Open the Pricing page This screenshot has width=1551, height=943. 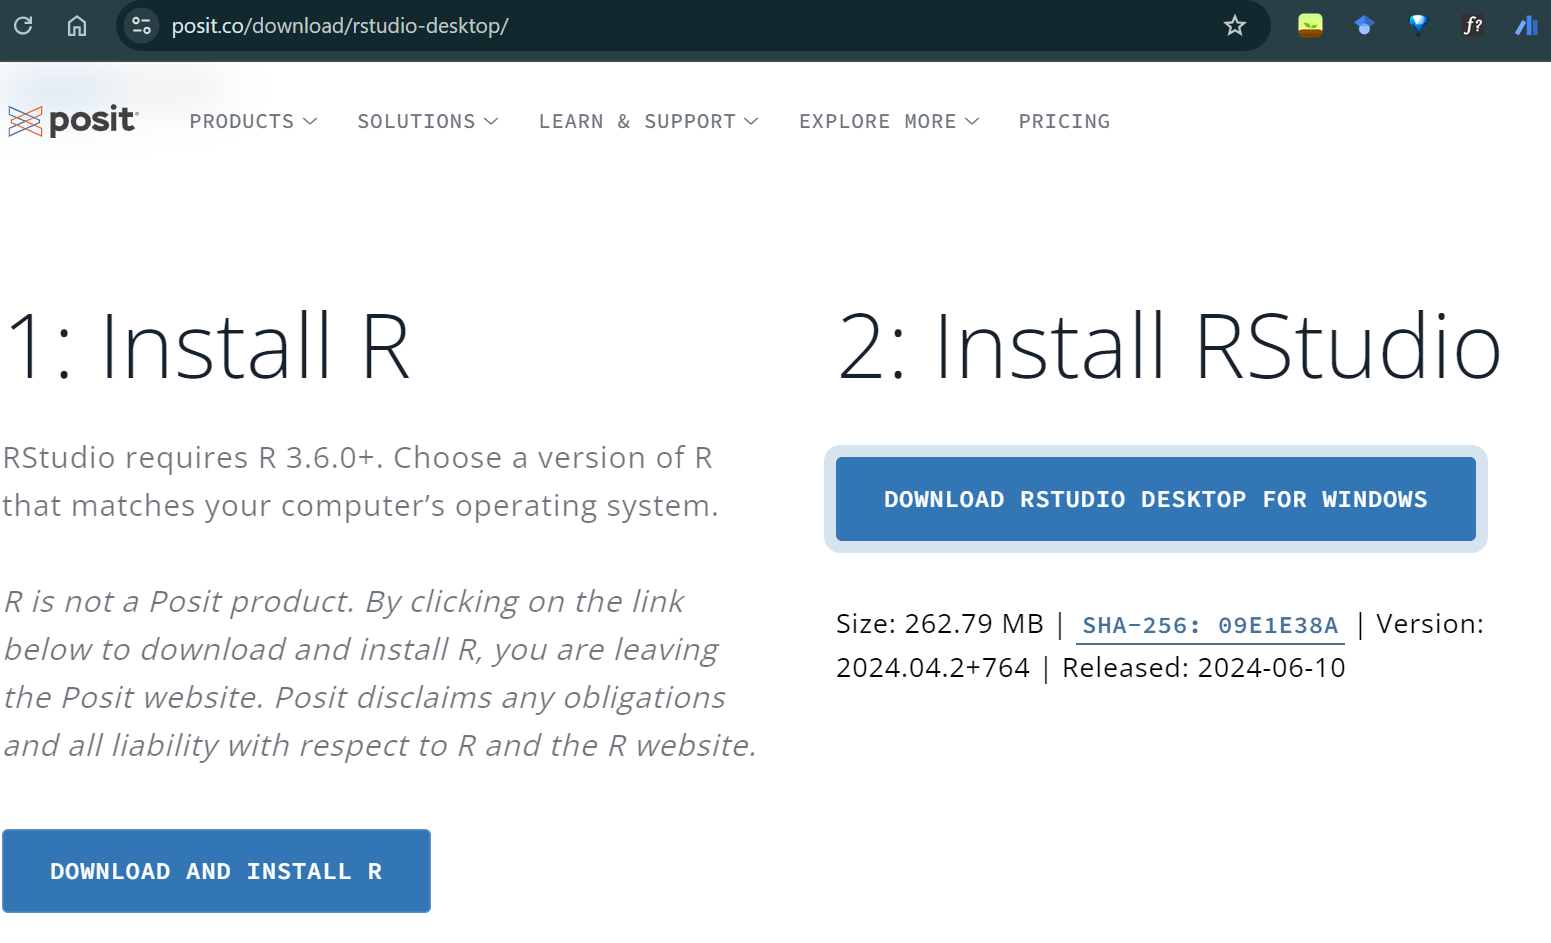point(1064,121)
